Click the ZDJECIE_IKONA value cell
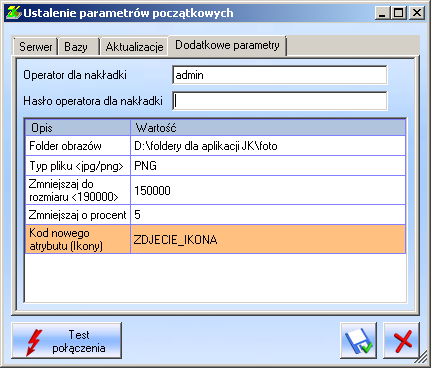Image resolution: width=432 pixels, height=368 pixels. [268, 239]
